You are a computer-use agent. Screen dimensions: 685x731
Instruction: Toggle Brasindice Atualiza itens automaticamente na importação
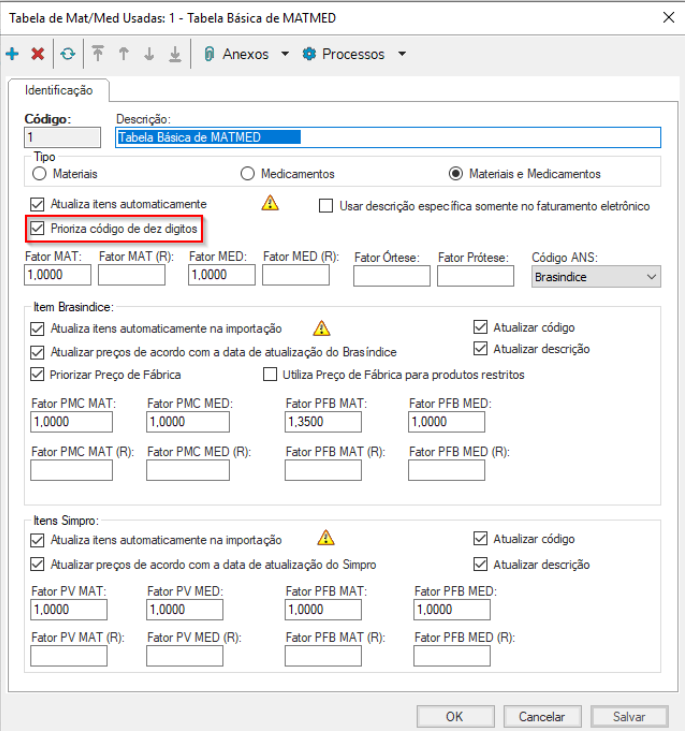37,329
